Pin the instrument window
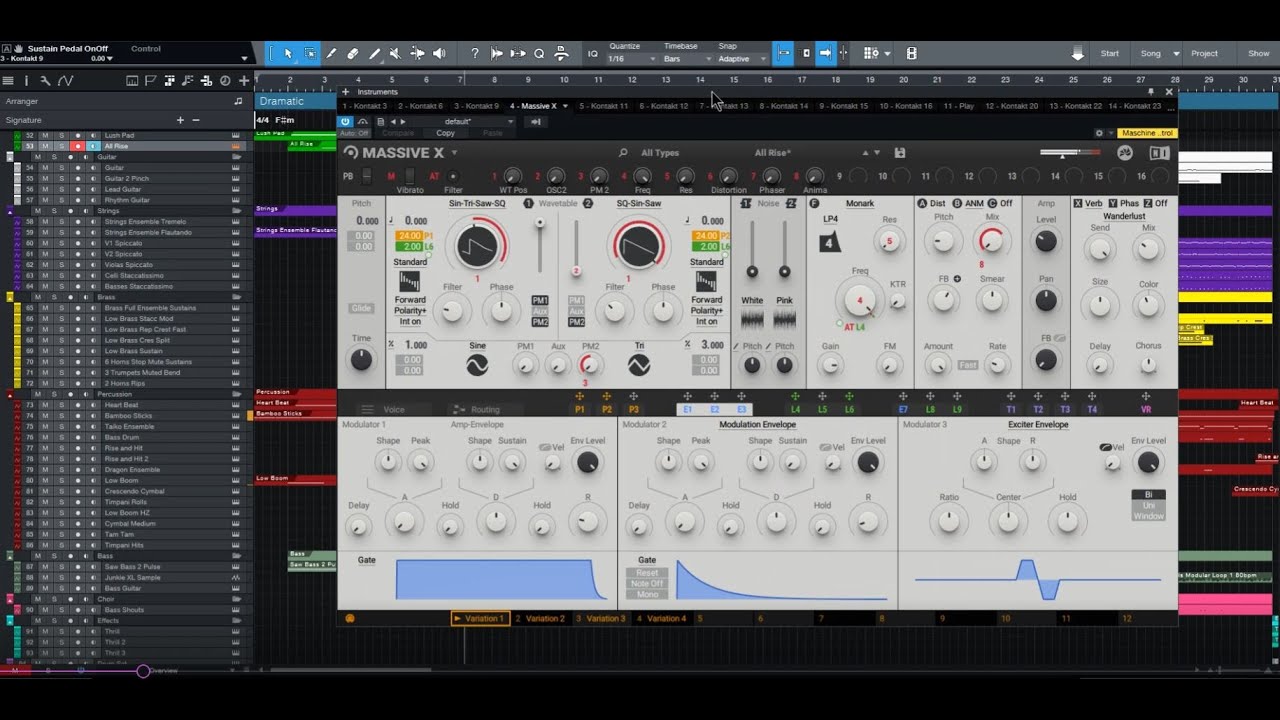Image resolution: width=1280 pixels, height=720 pixels. 1151,92
